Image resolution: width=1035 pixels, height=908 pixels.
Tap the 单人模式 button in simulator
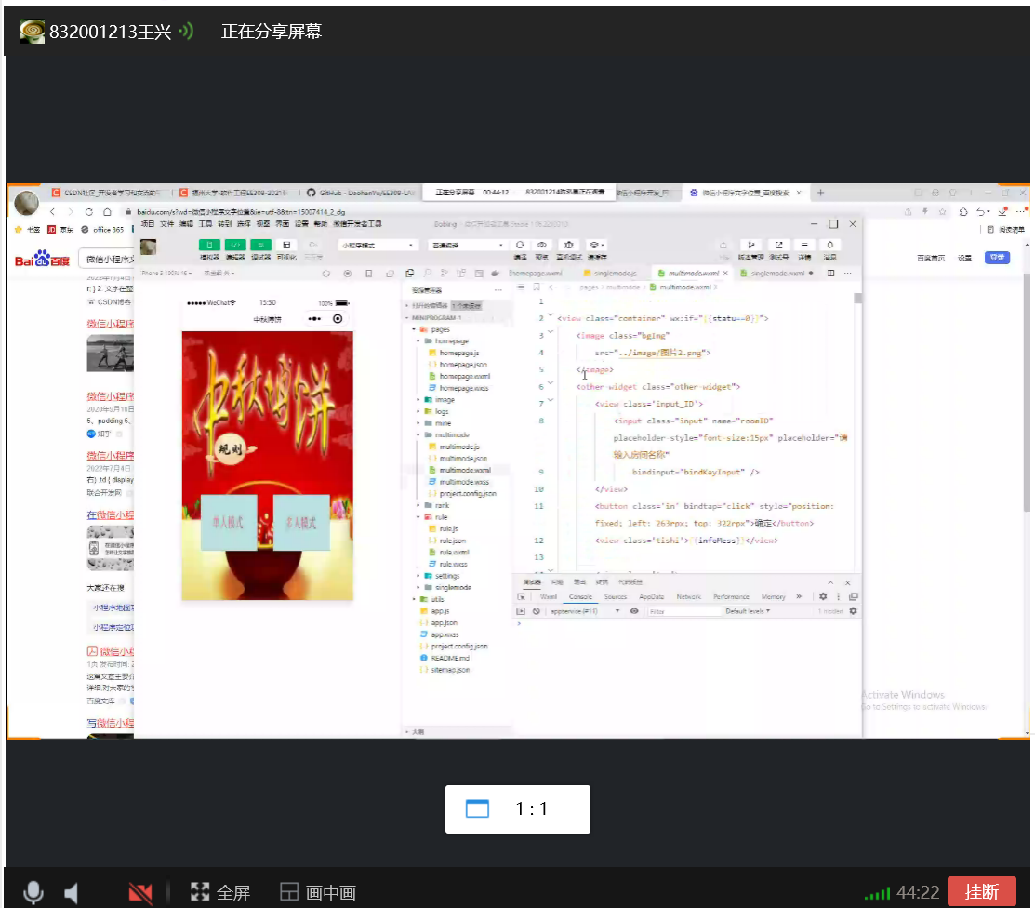click(x=228, y=522)
